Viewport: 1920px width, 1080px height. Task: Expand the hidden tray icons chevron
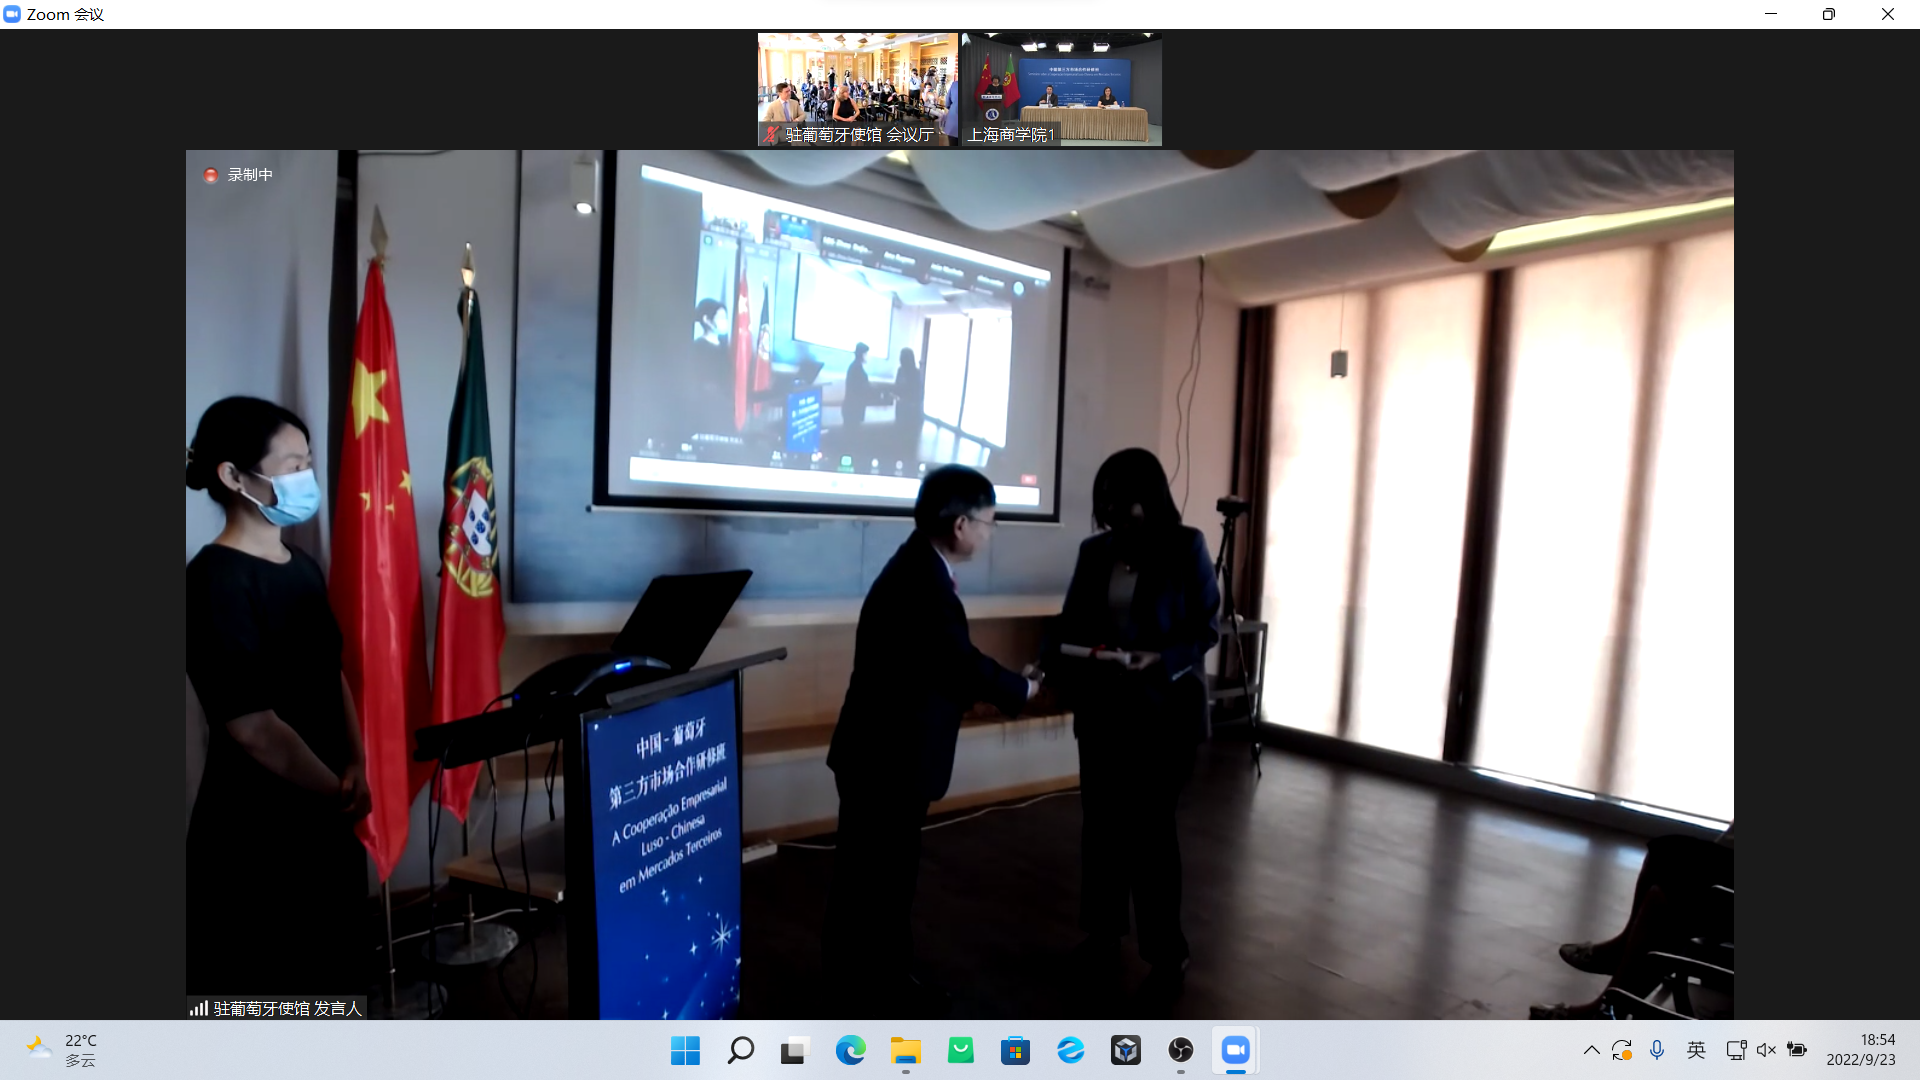1591,1050
